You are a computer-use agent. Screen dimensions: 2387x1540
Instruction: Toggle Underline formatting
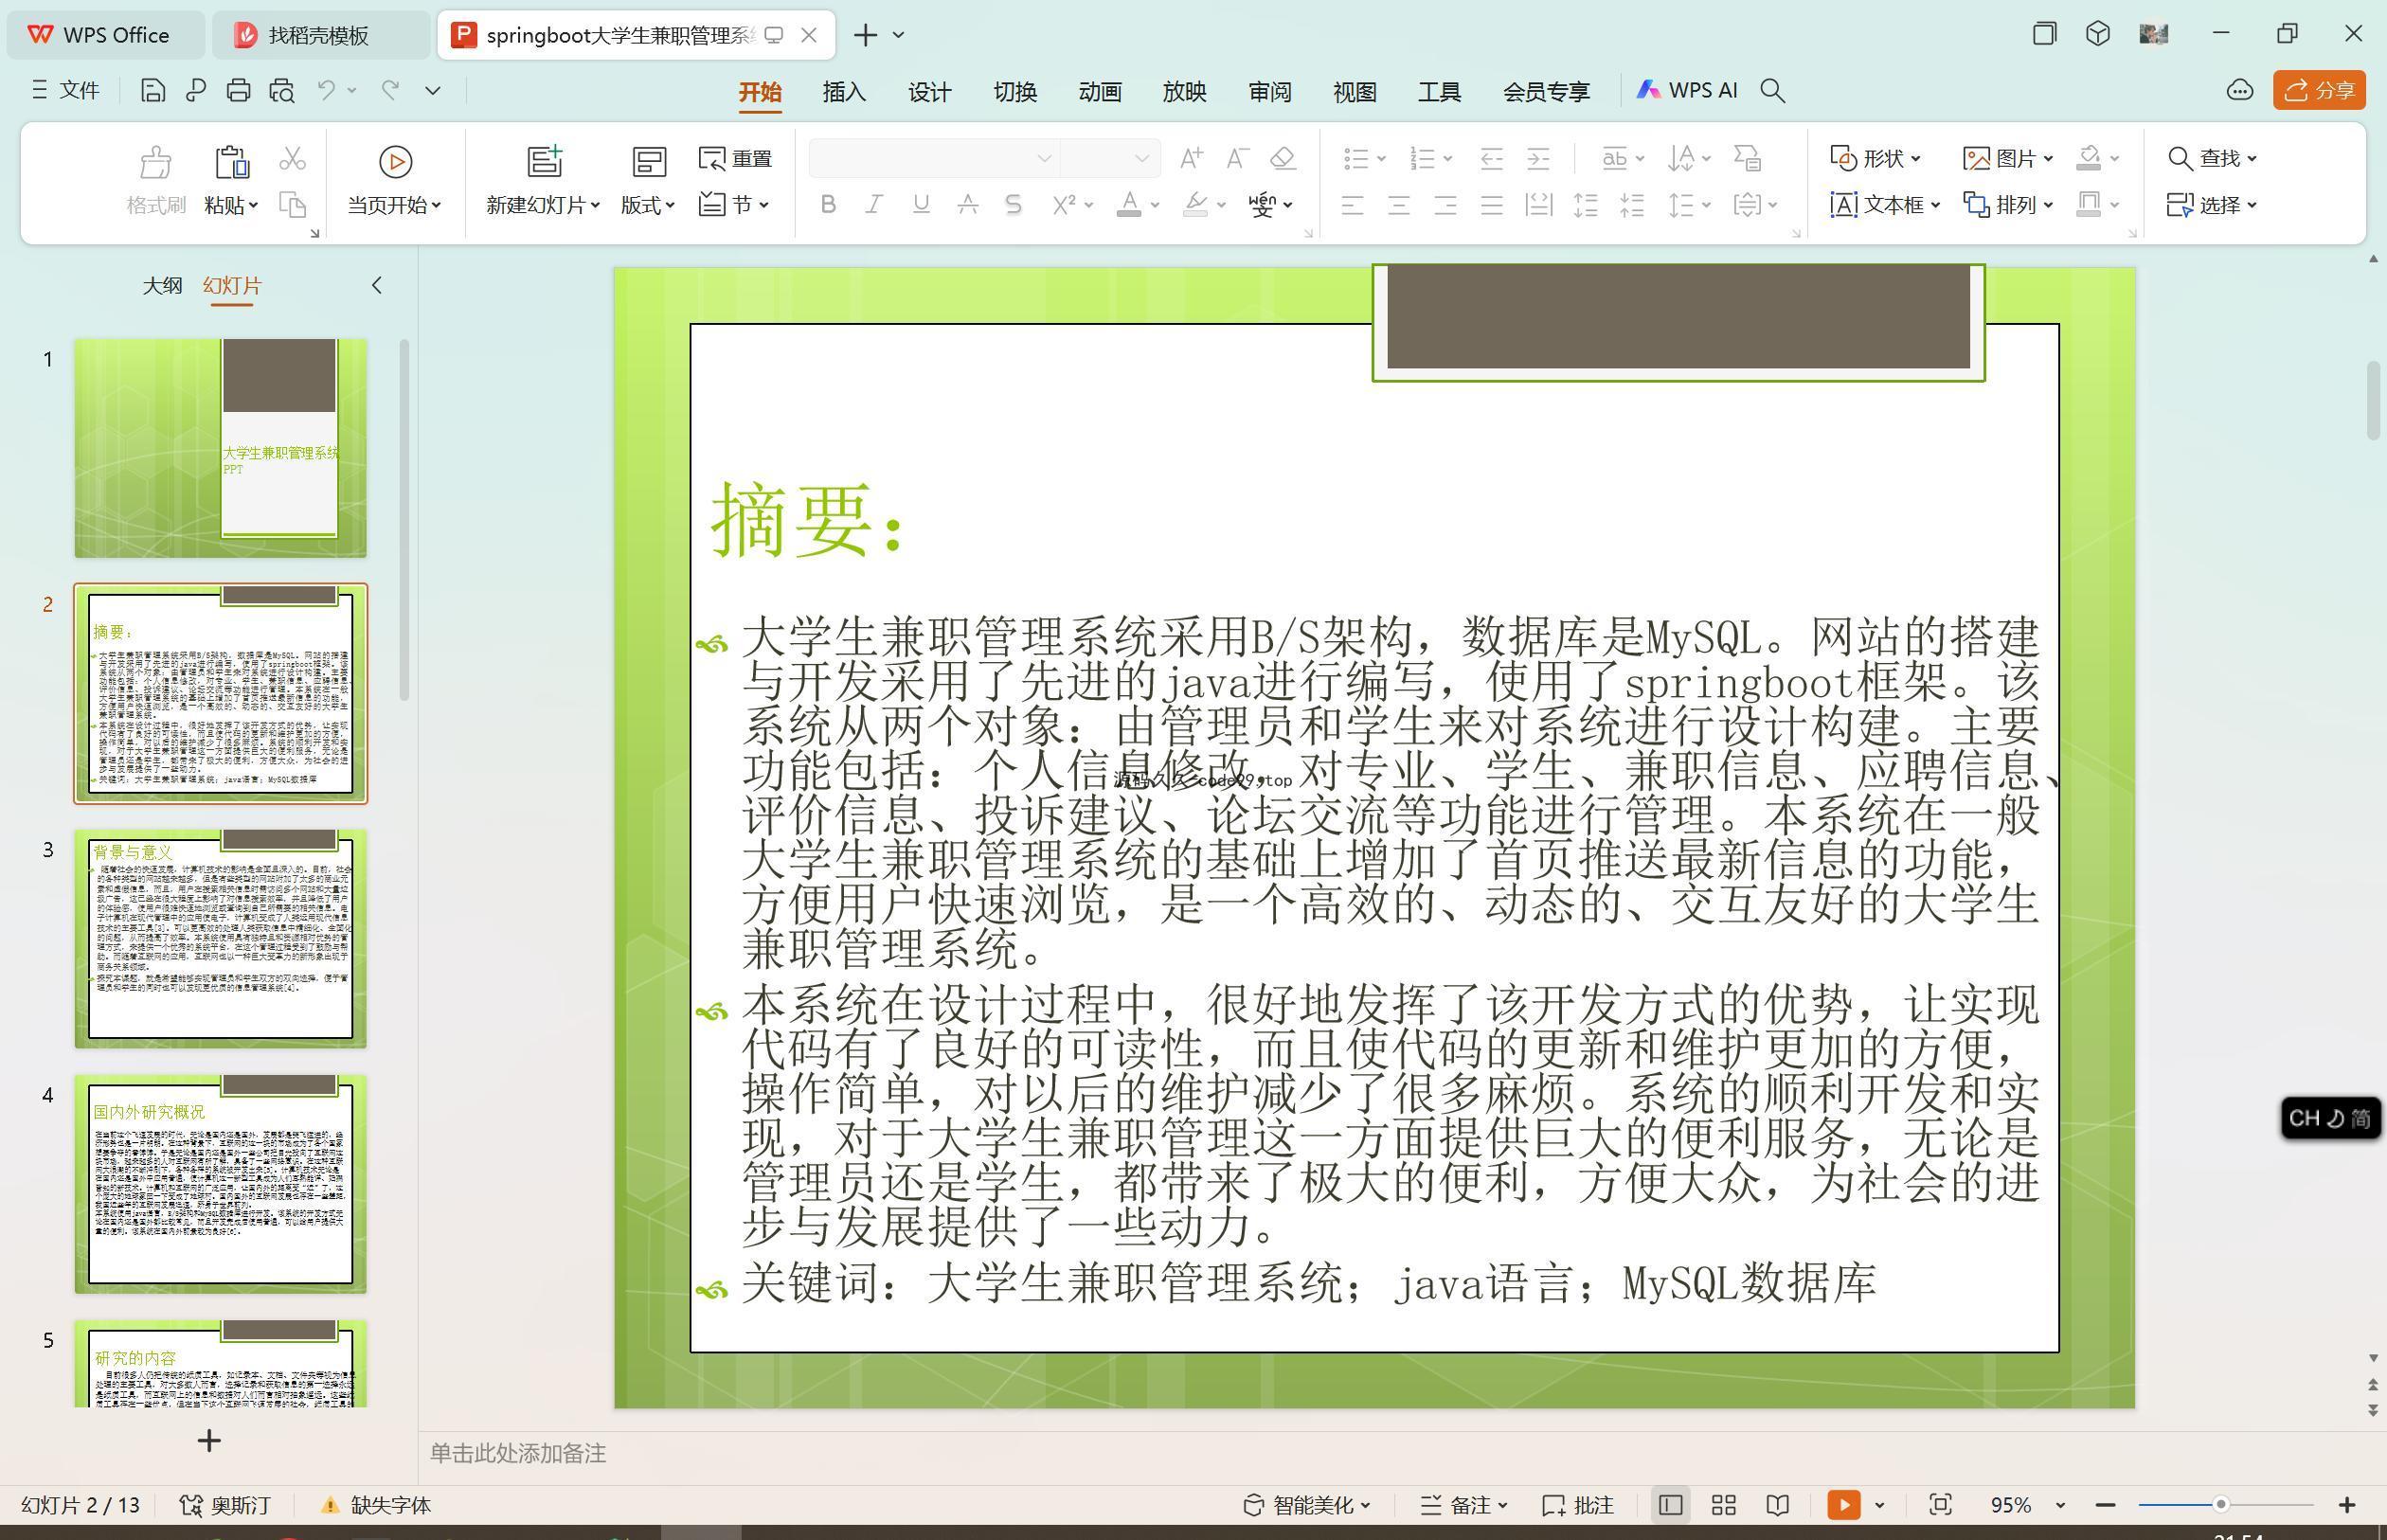pos(921,205)
